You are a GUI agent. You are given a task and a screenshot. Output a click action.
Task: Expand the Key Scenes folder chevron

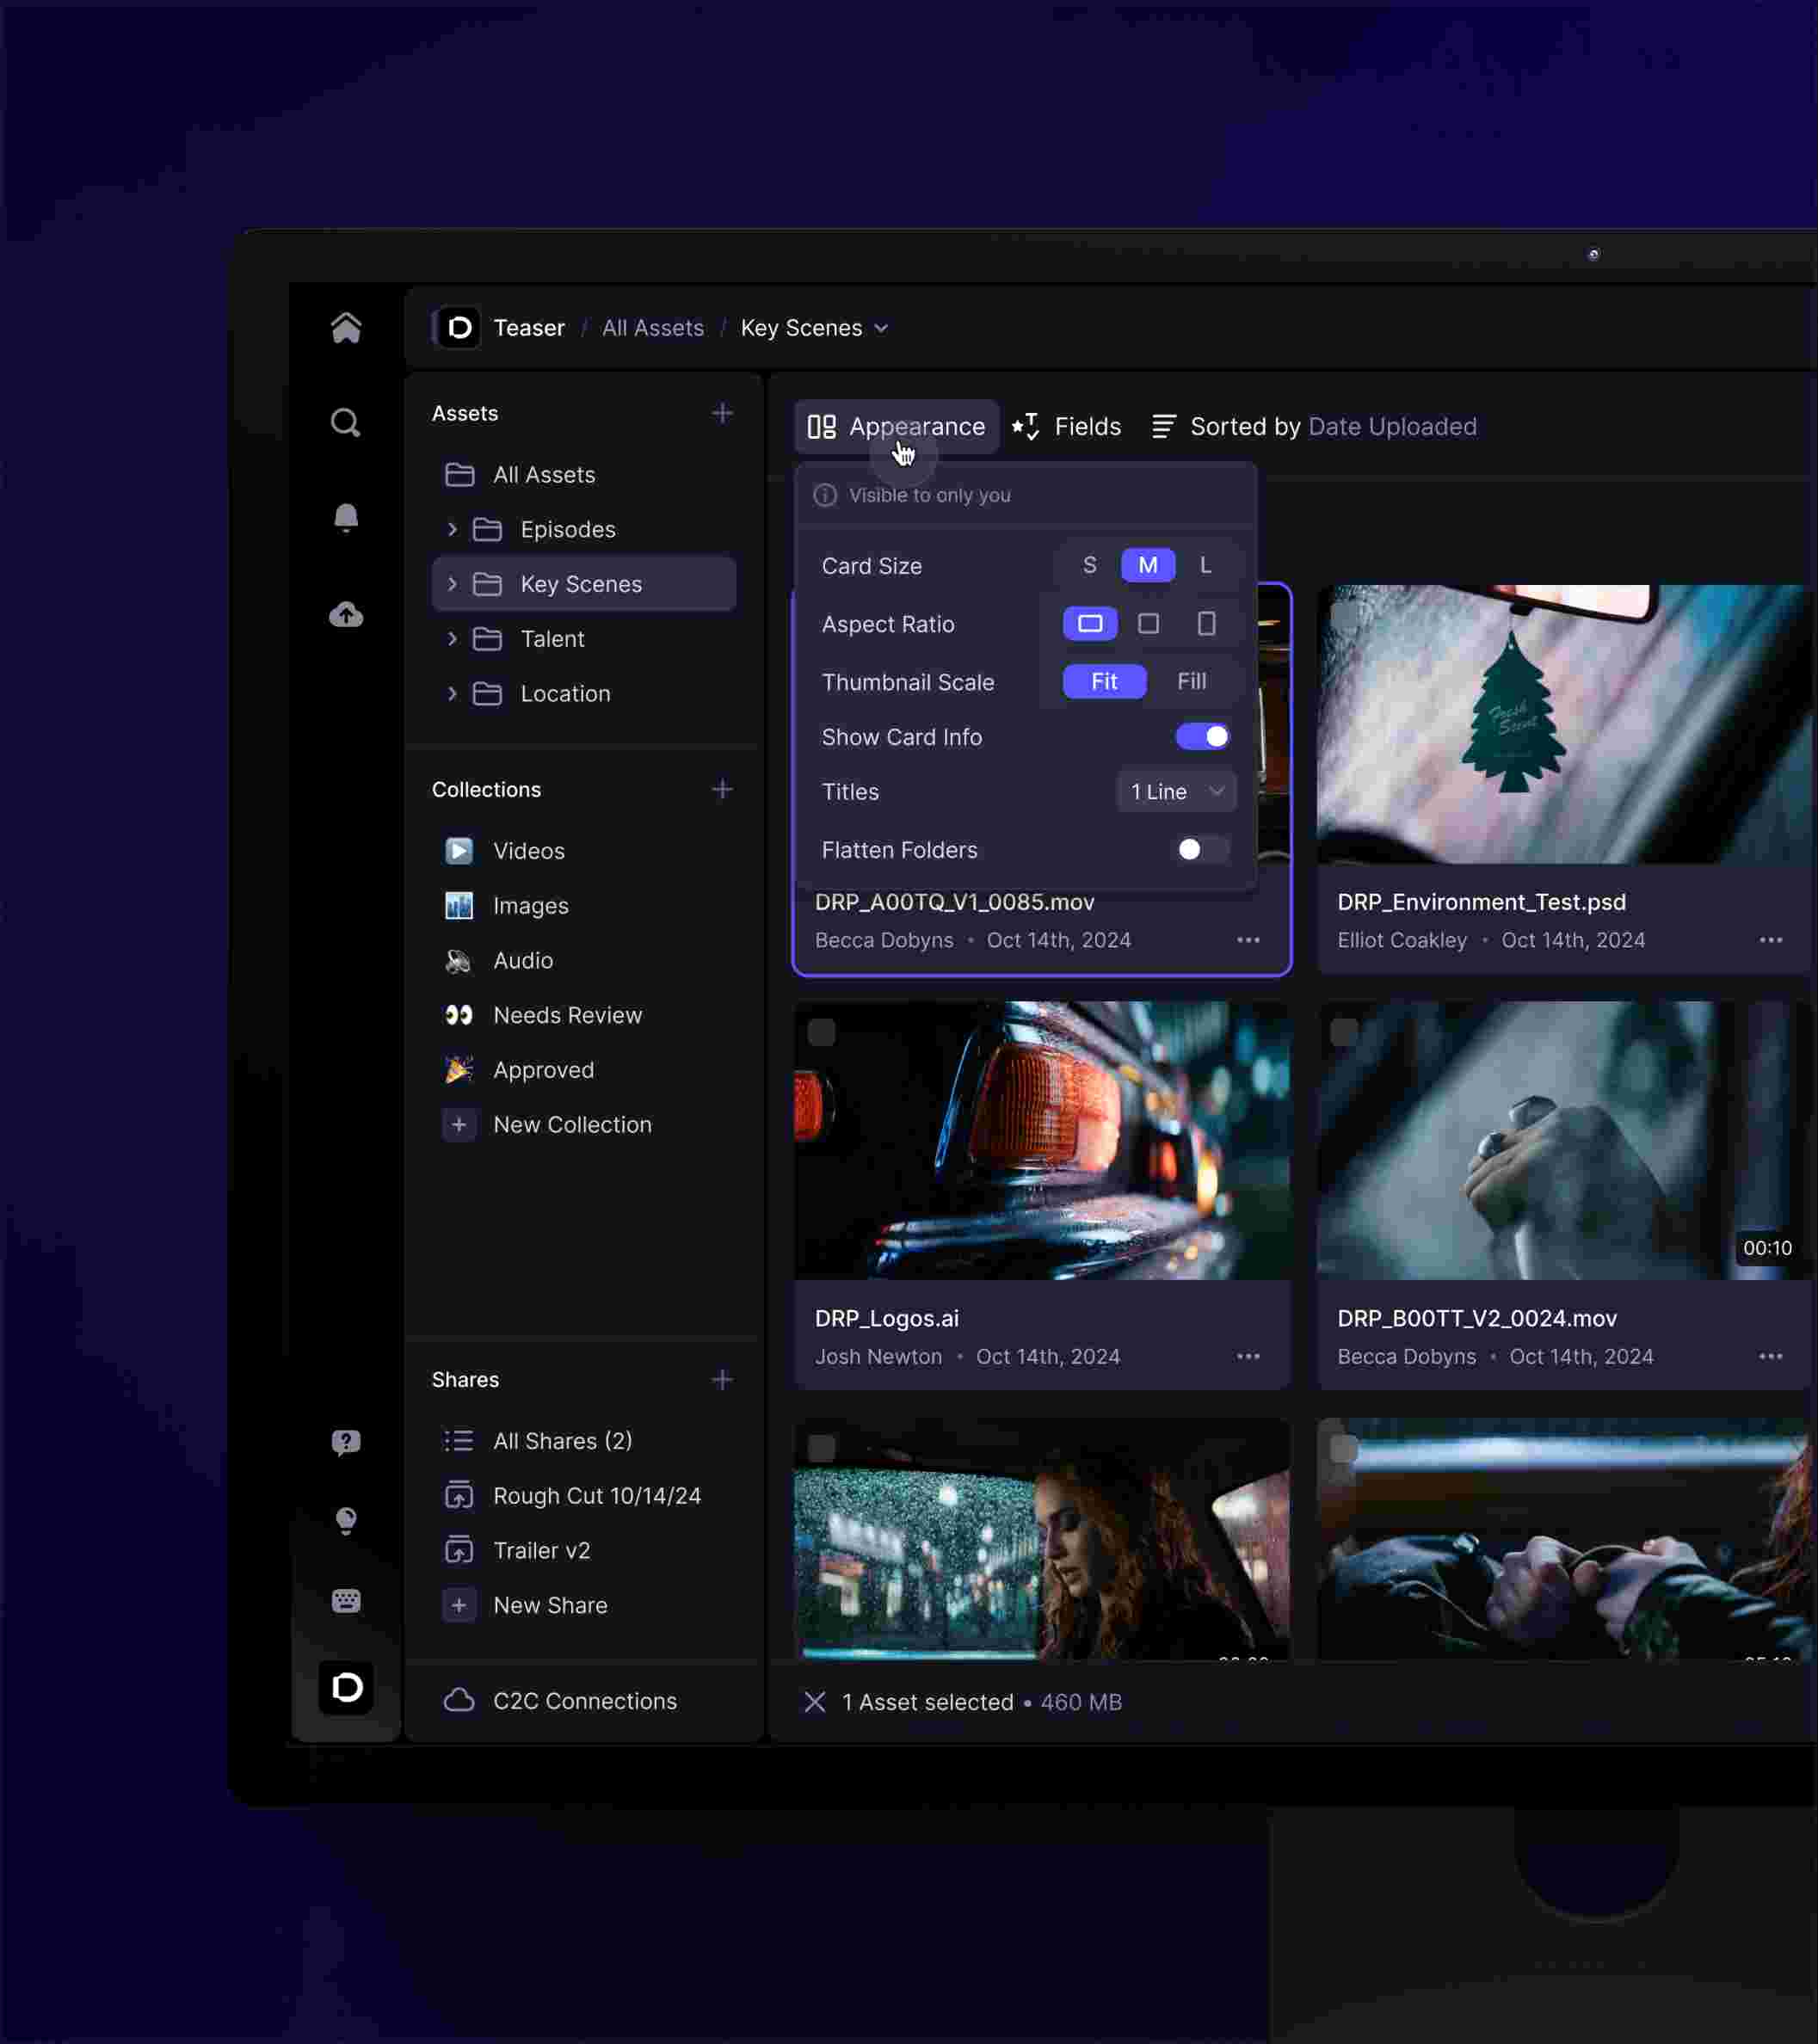452,584
